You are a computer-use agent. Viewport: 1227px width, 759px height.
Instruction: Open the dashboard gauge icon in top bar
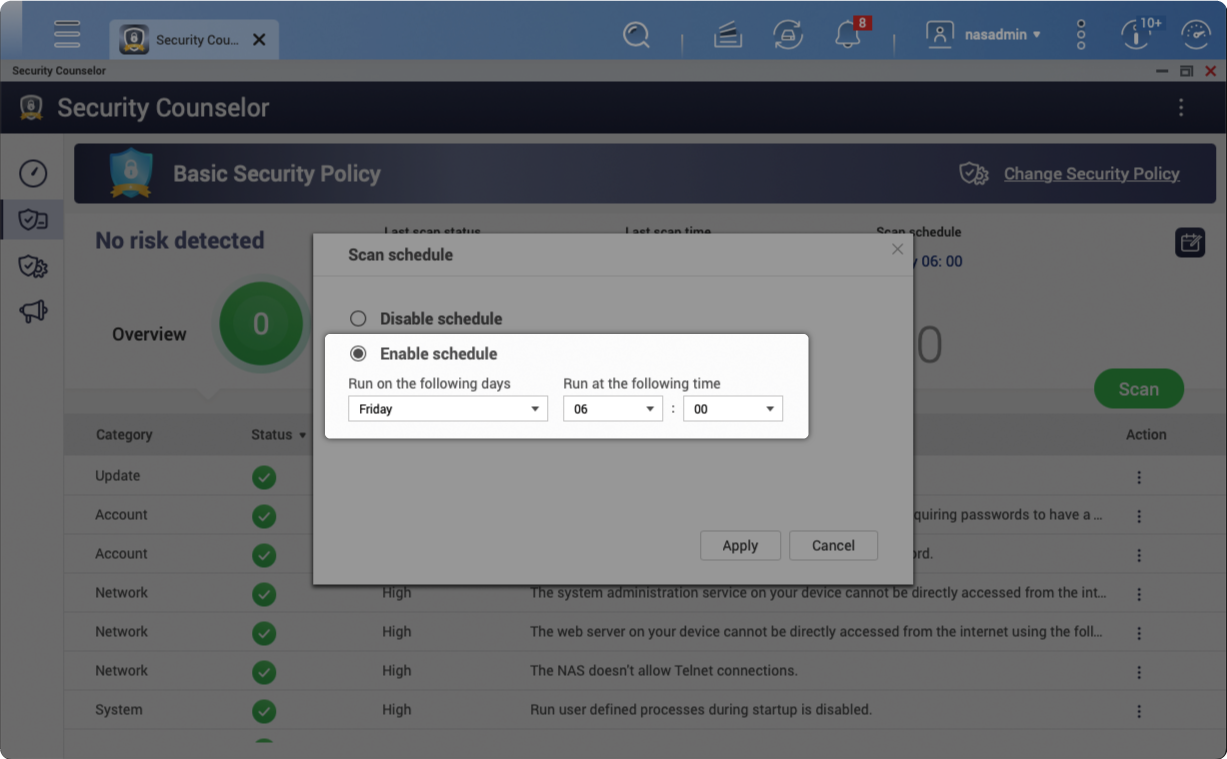1196,35
